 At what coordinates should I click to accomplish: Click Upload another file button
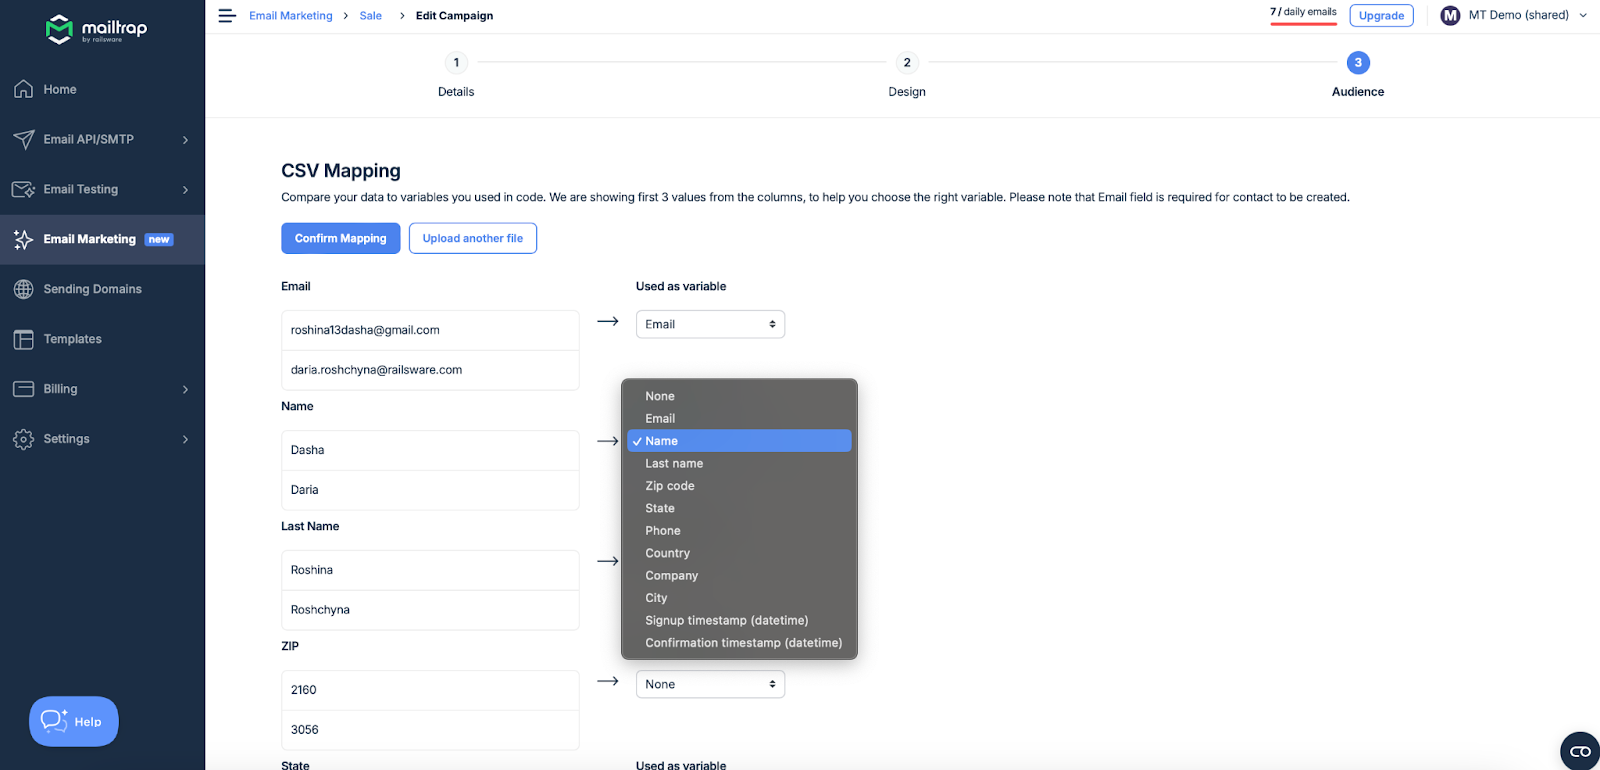[472, 238]
